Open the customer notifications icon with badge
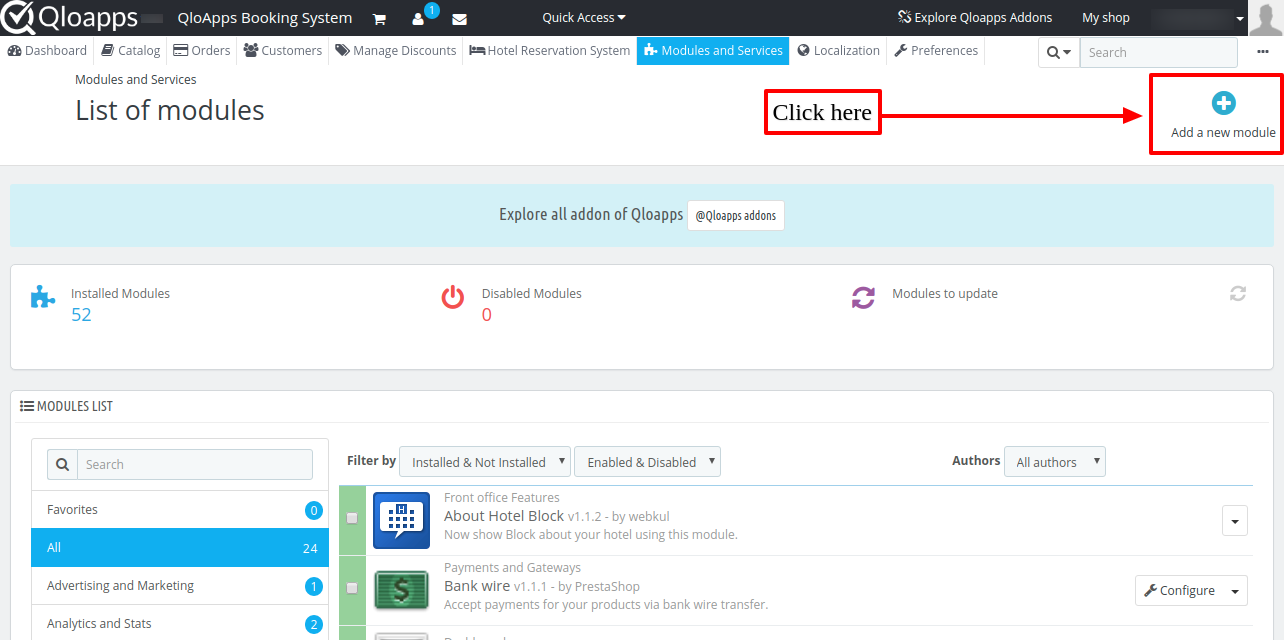Image resolution: width=1284 pixels, height=640 pixels. [419, 19]
